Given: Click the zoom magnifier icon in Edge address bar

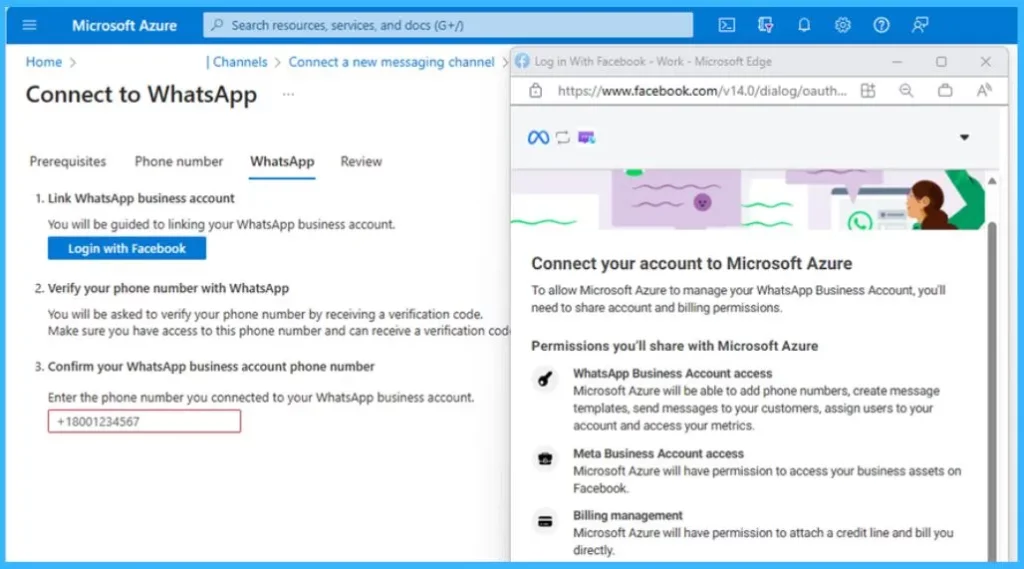Looking at the screenshot, I should point(906,91).
